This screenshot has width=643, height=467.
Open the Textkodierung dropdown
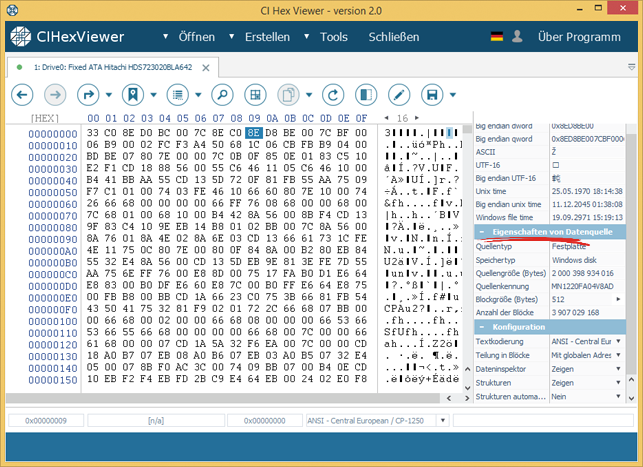[622, 341]
